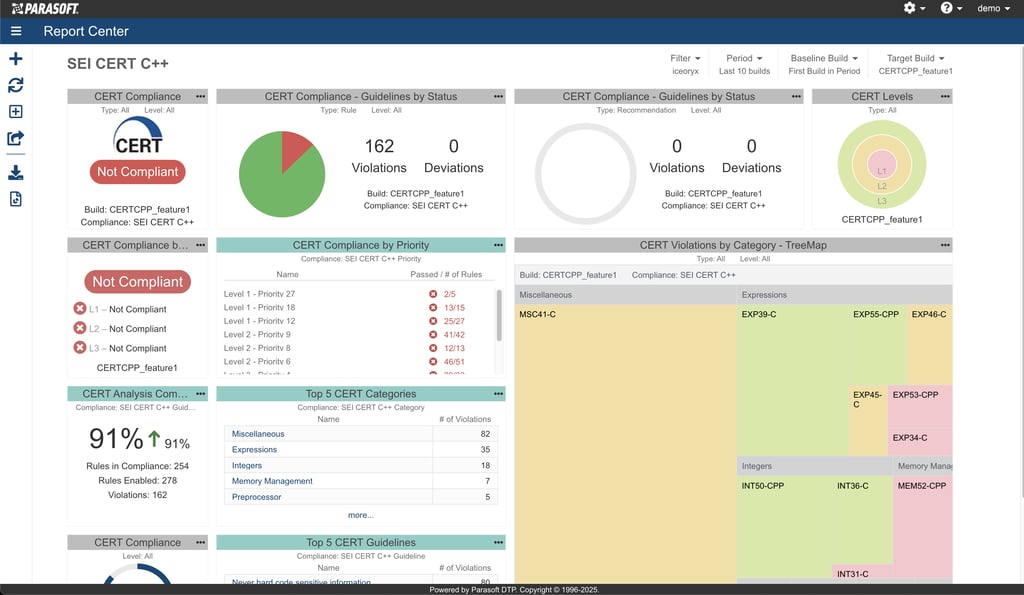
Task: Click the 2/5 result for Level 1 Priority 27
Action: coord(449,294)
